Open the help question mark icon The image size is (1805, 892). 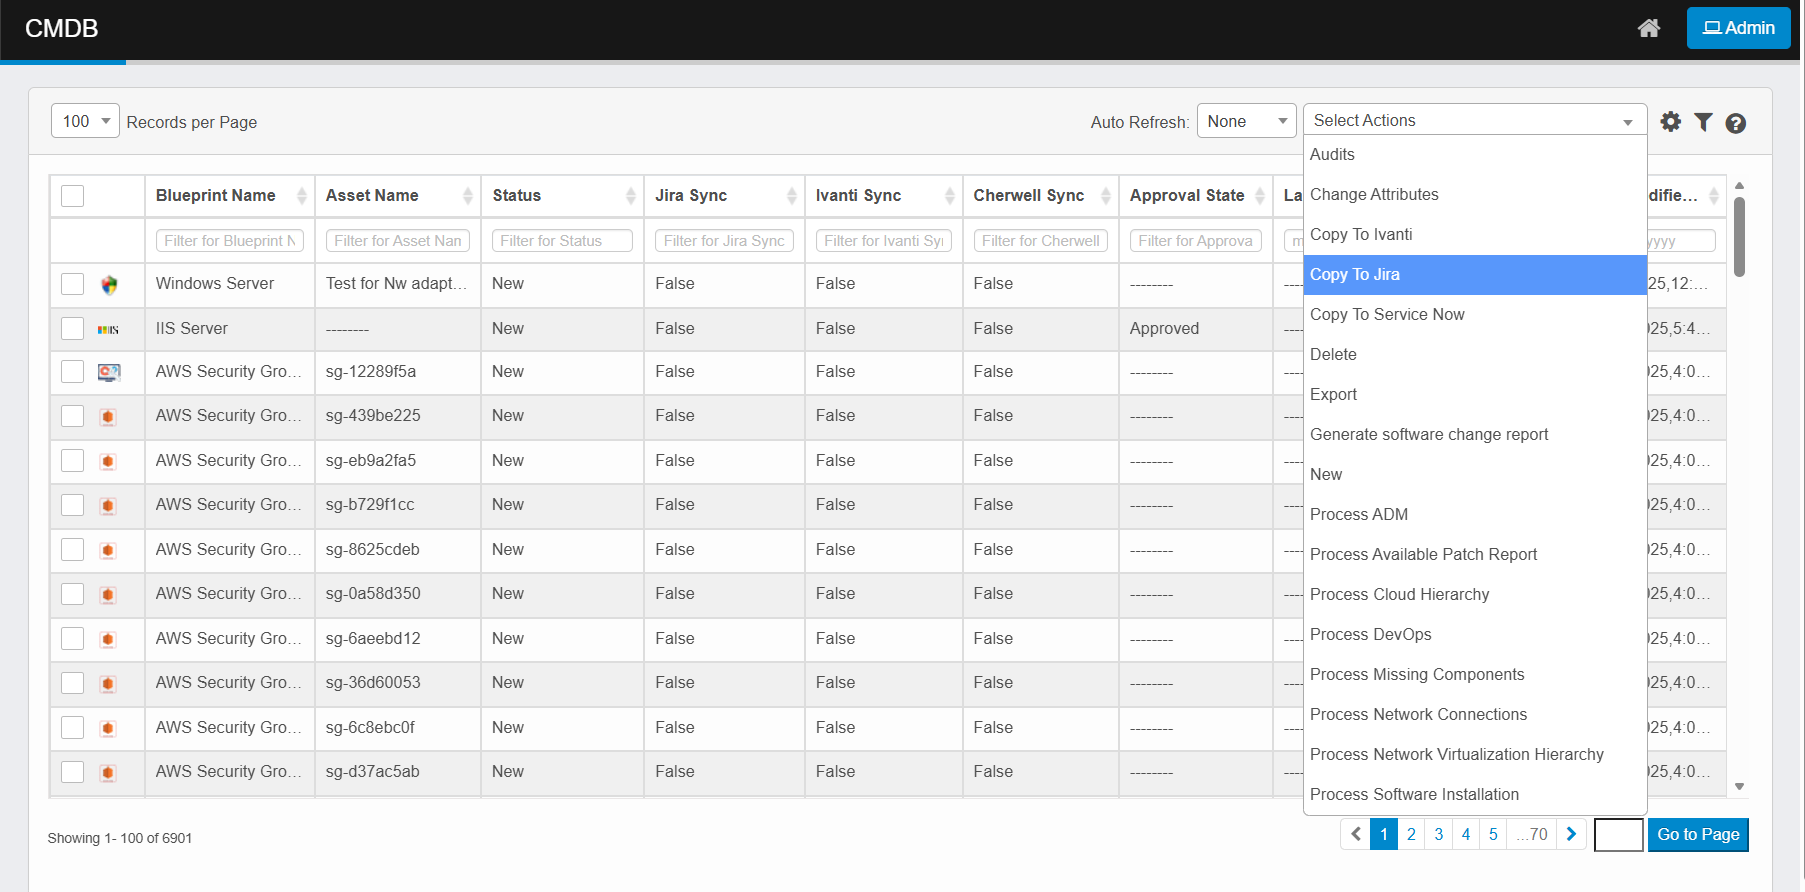click(1735, 123)
